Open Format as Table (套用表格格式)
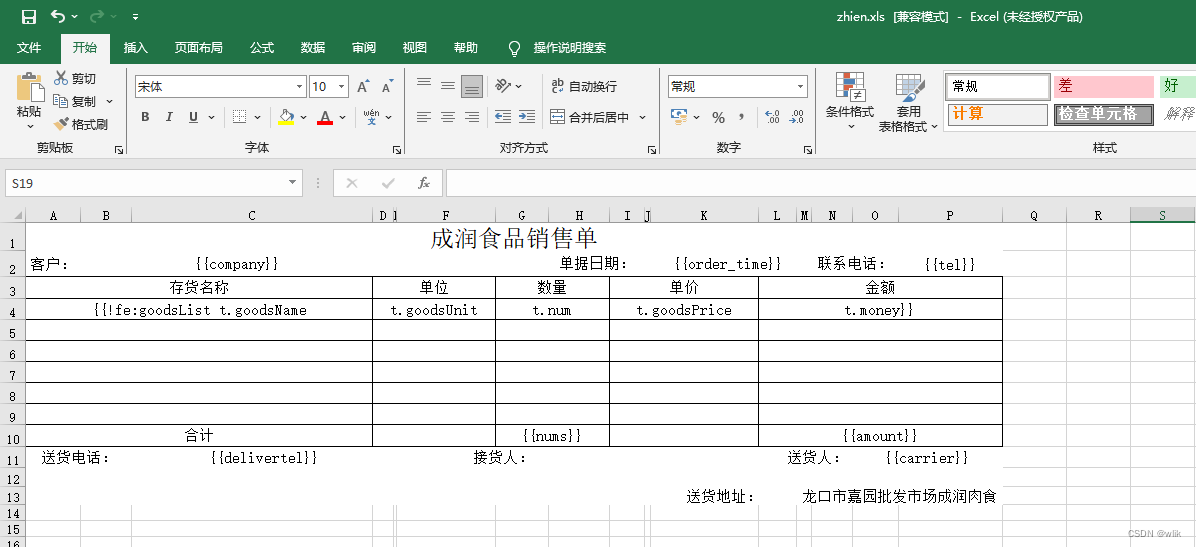Screen dimensions: 1196x547 click(908, 102)
